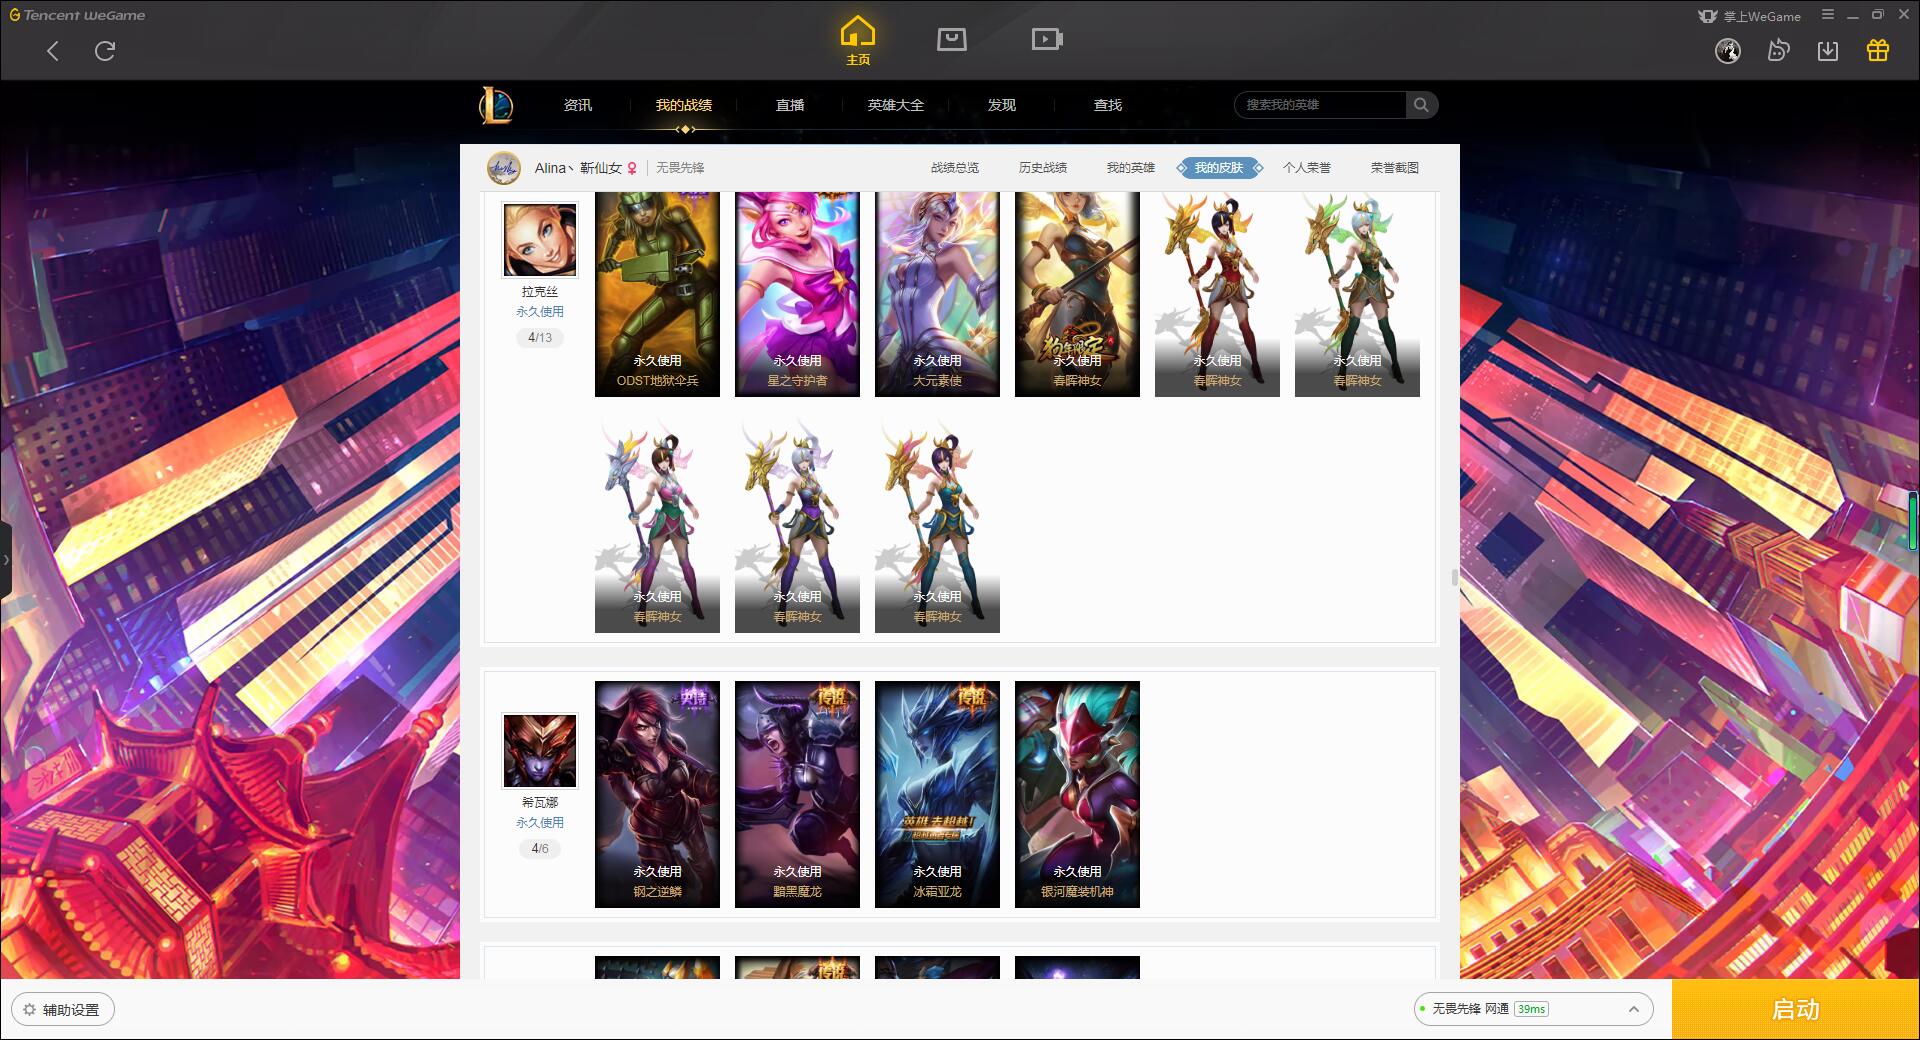
Task: Click the refresh page icon
Action: [x=105, y=51]
